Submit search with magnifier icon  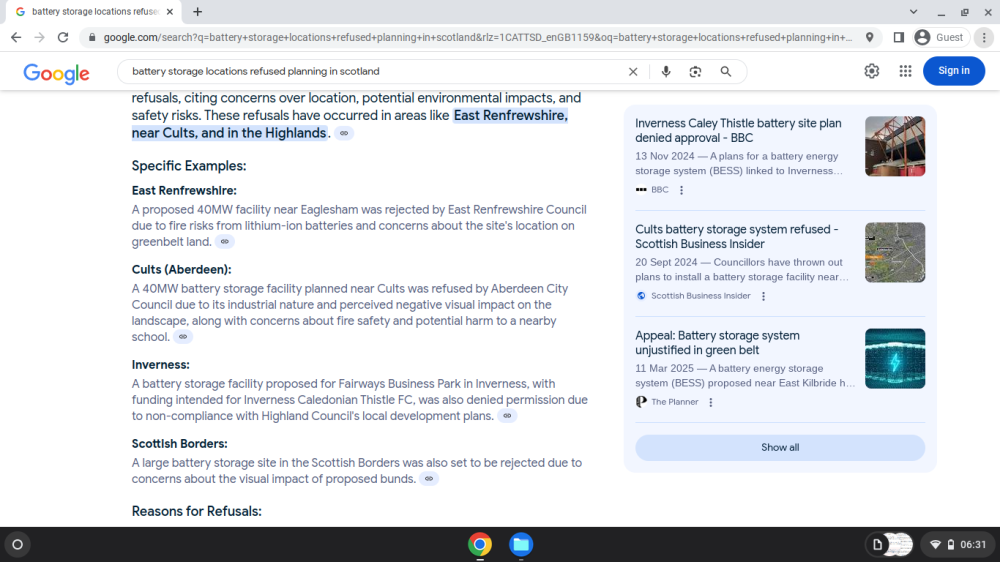click(x=726, y=71)
